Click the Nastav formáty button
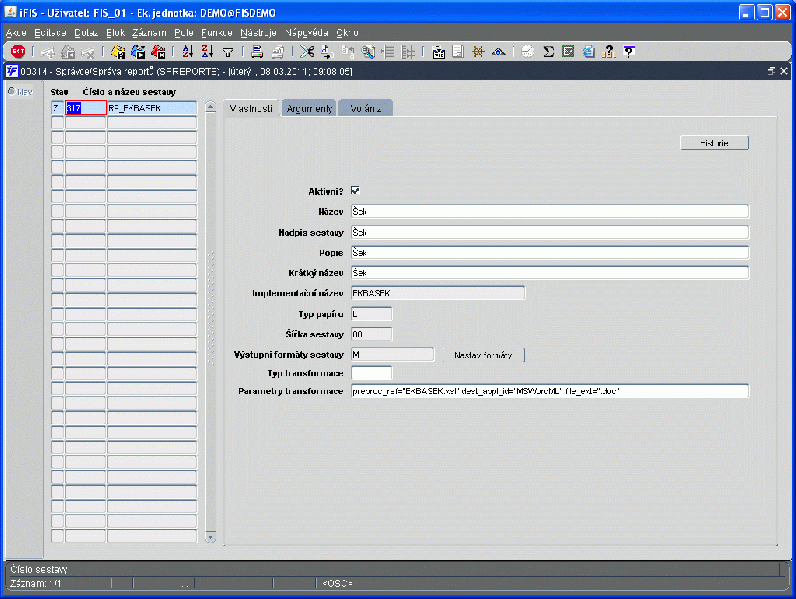This screenshot has width=796, height=599. tap(483, 355)
